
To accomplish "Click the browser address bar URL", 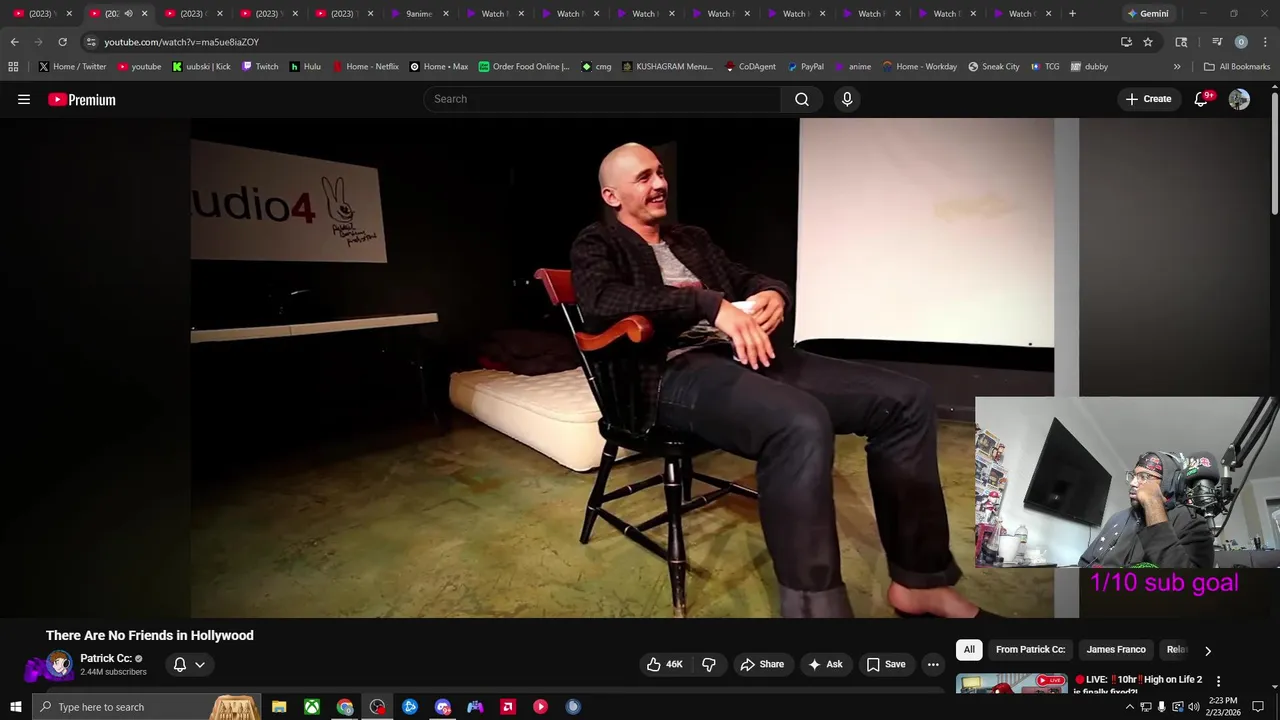I will tap(181, 42).
